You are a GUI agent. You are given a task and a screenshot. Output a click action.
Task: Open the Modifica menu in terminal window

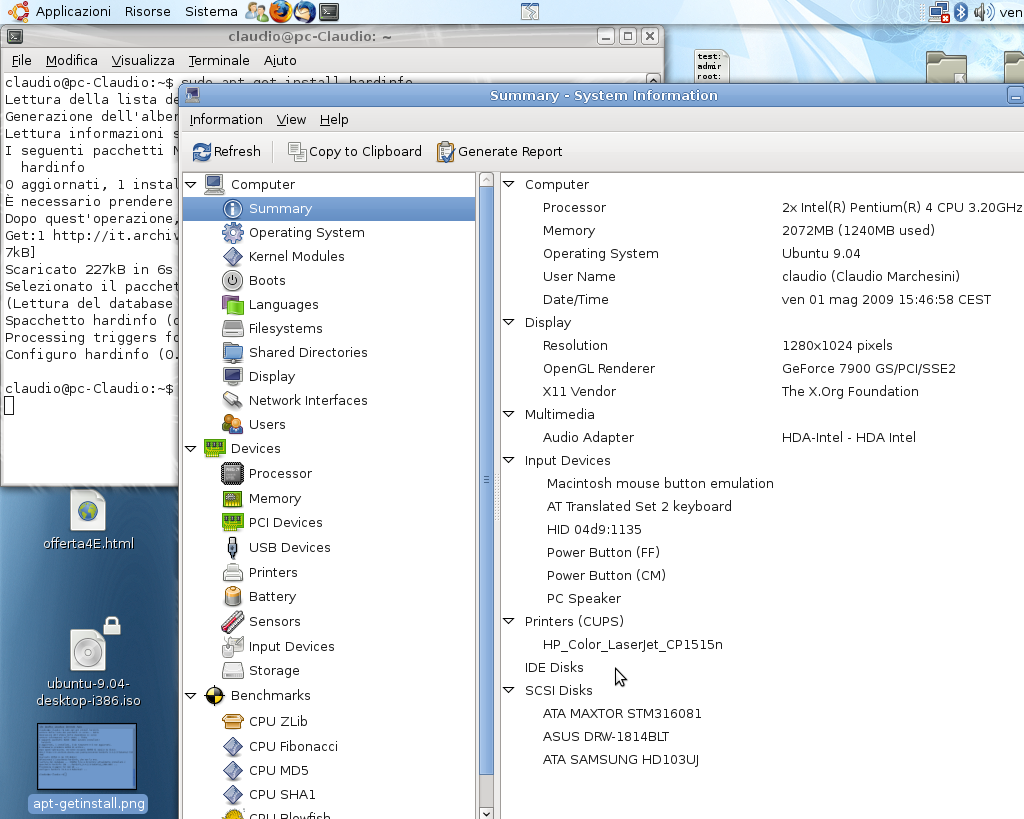(x=72, y=61)
